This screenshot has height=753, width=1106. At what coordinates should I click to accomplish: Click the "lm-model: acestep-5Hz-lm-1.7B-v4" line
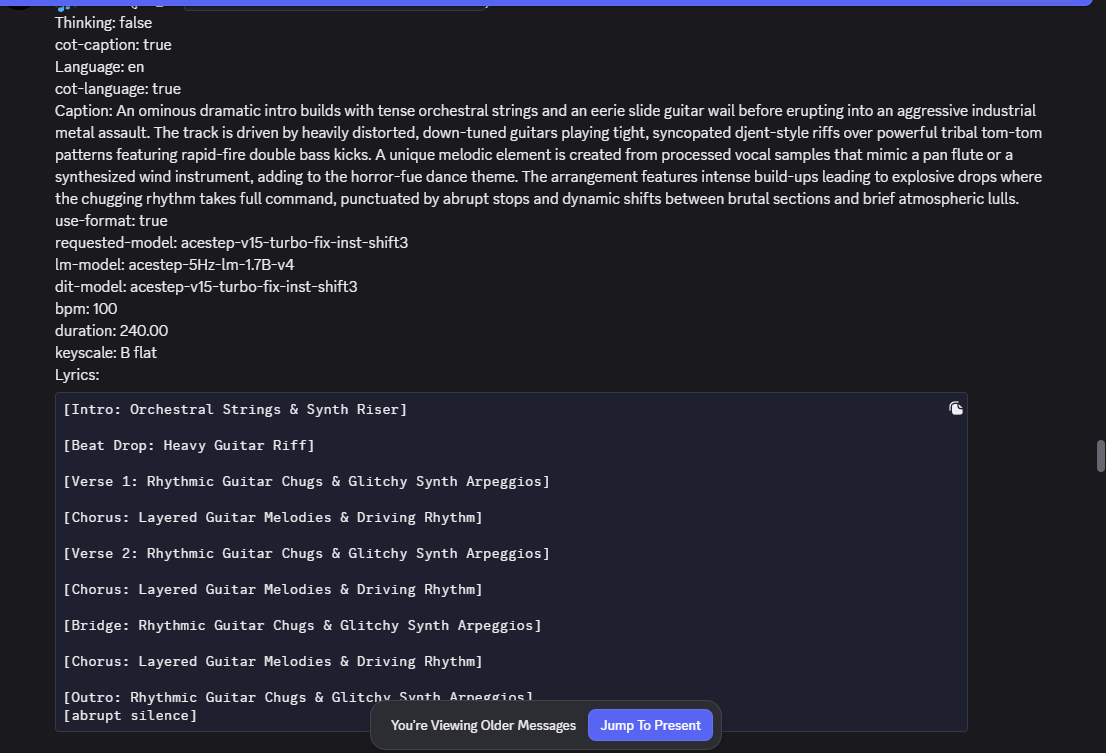click(174, 264)
